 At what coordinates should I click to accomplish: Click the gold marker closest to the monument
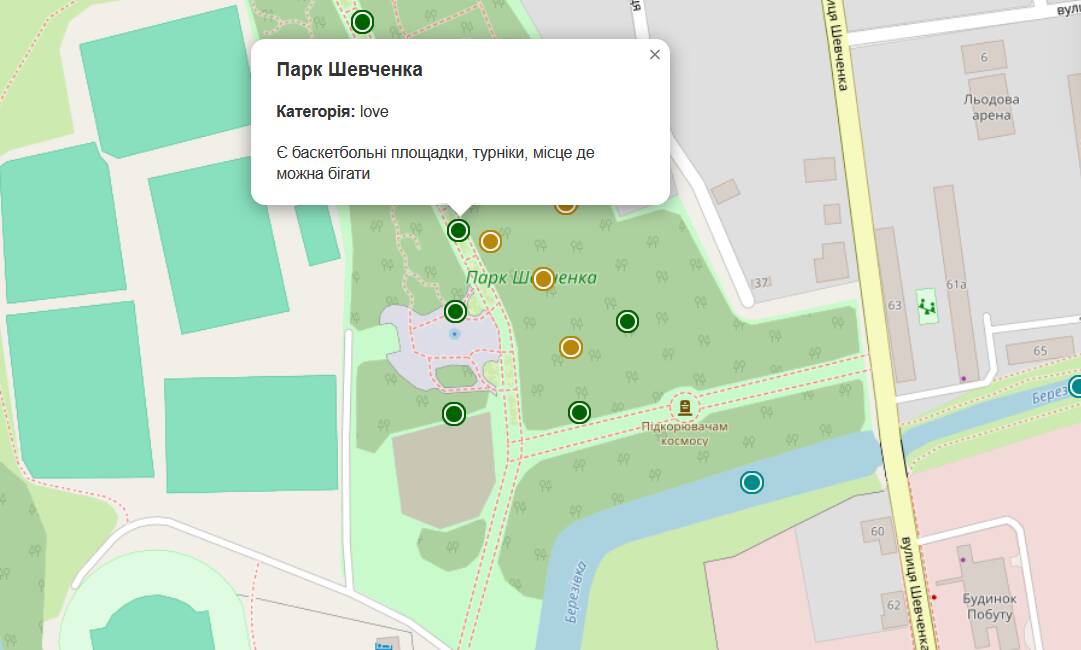pos(571,347)
